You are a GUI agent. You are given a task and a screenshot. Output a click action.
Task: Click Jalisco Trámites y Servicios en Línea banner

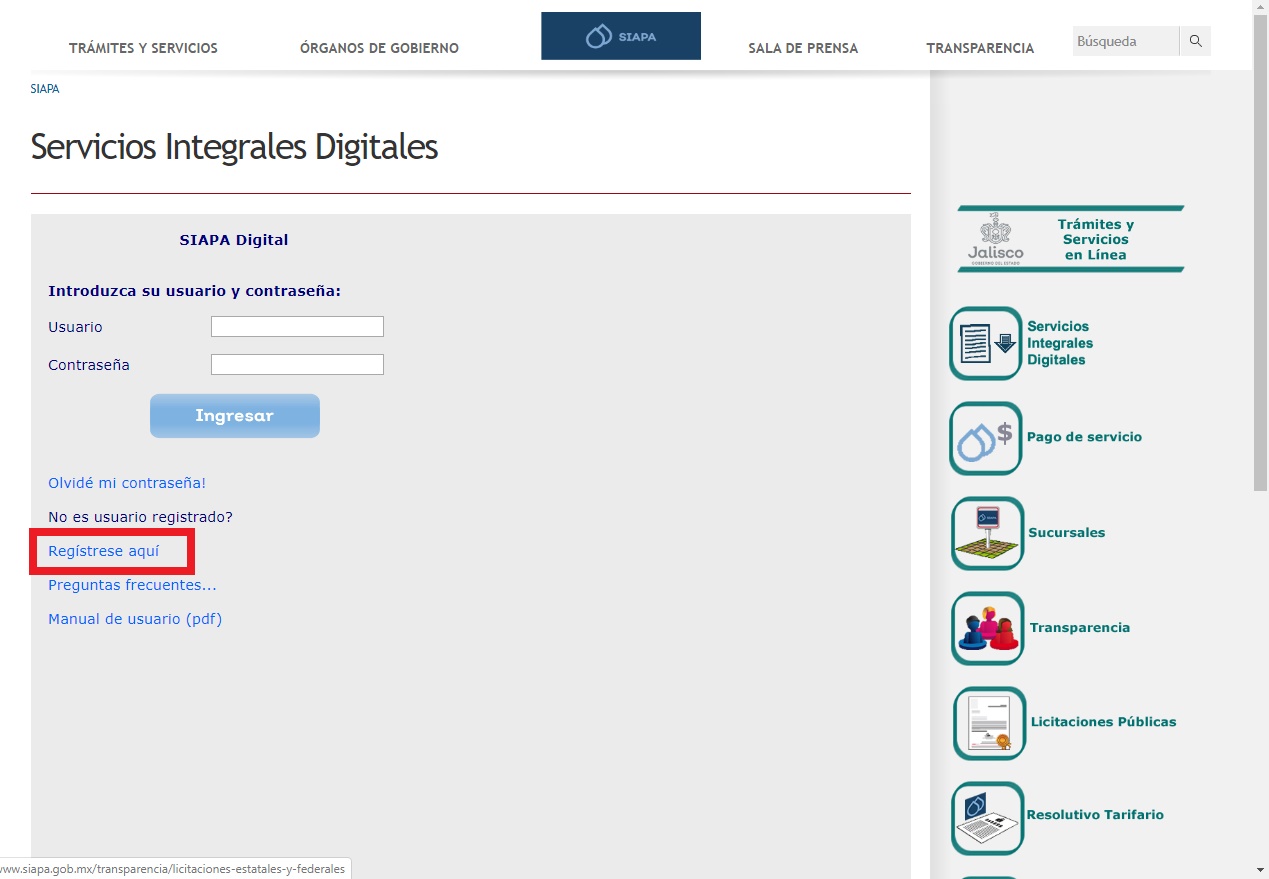click(x=1070, y=239)
